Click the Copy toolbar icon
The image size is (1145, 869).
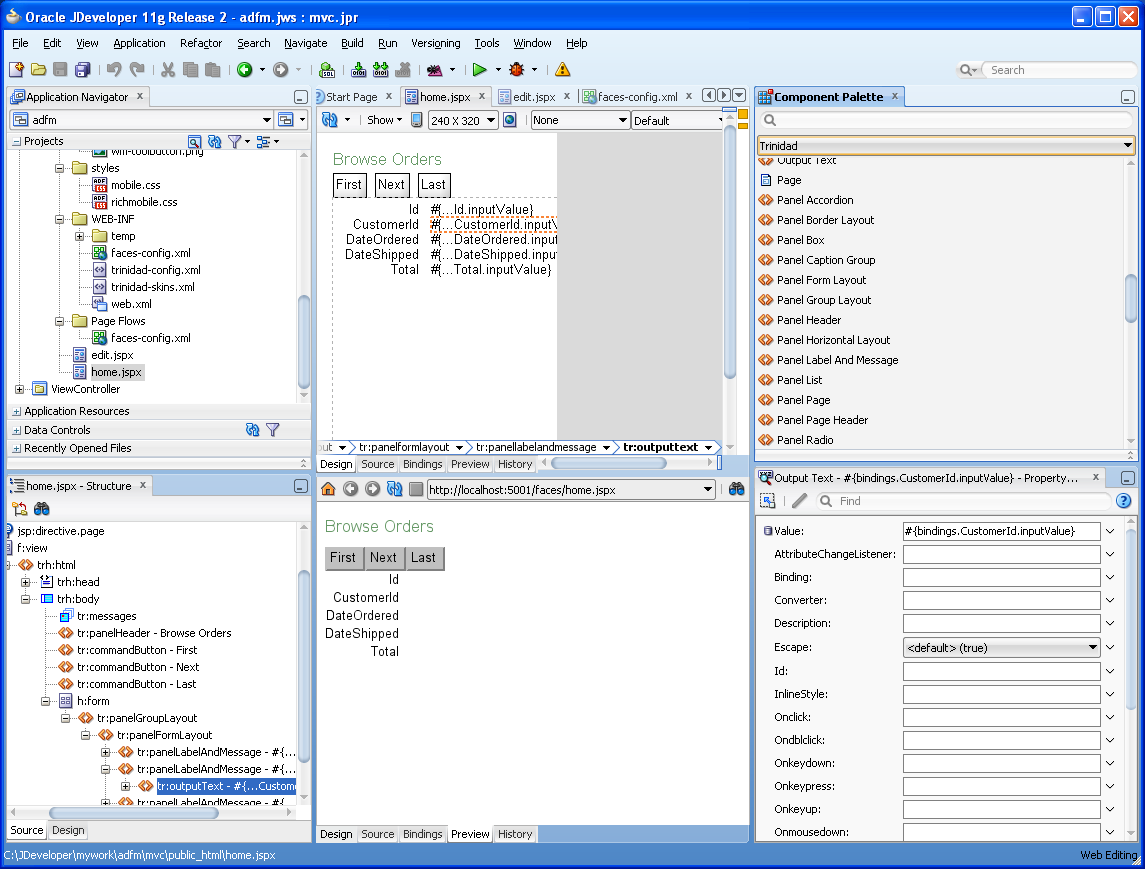pyautogui.click(x=191, y=69)
